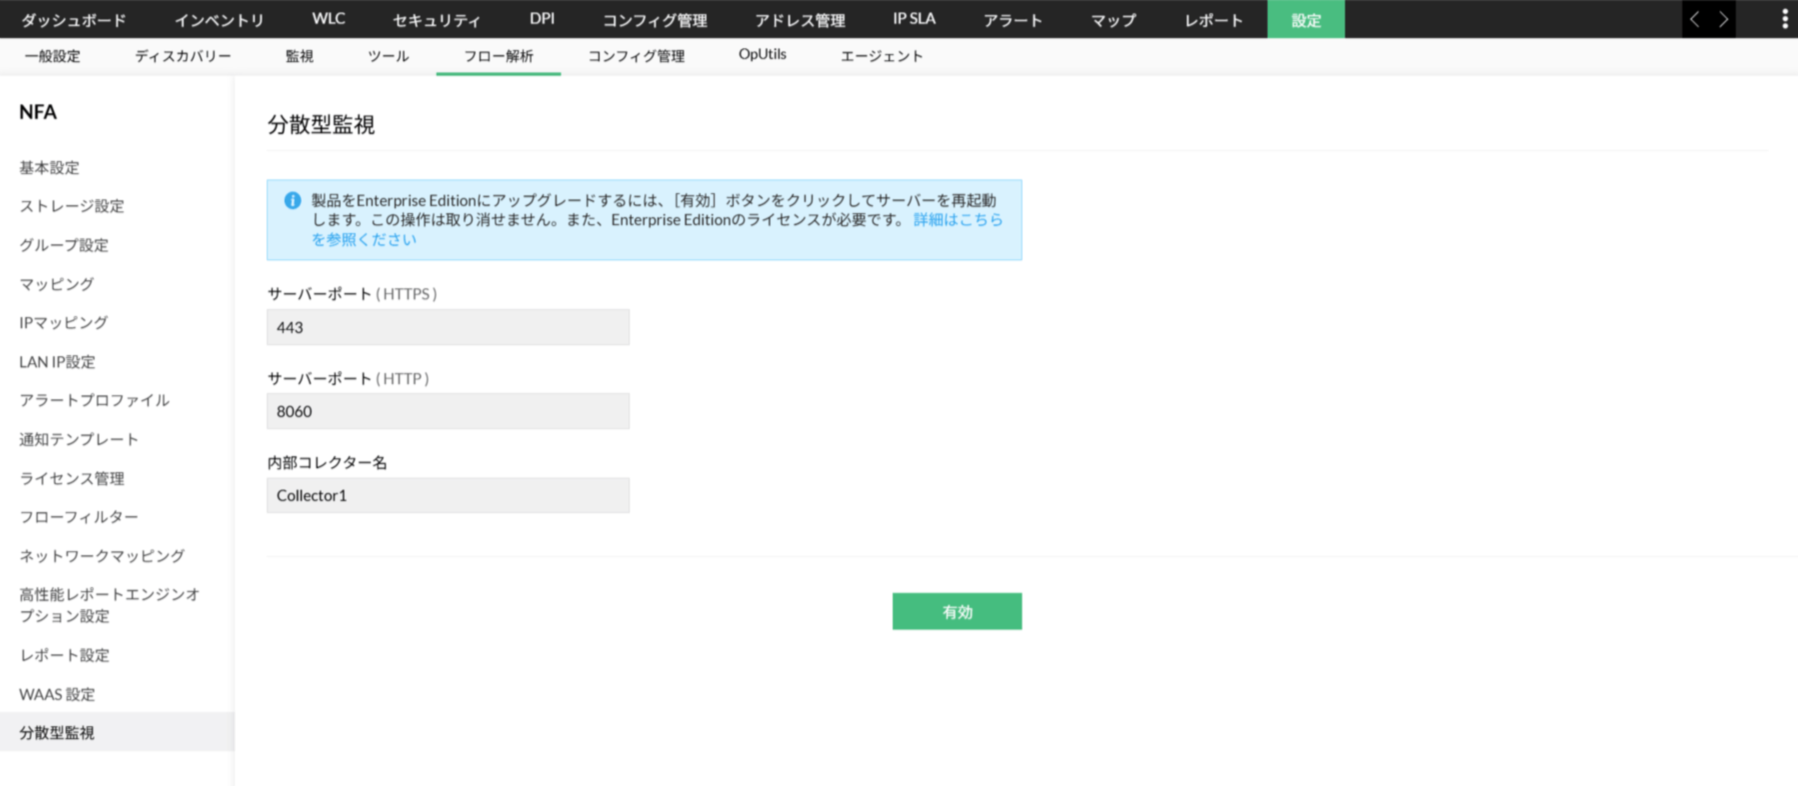Click the HTTP server port field
The image size is (1798, 786).
click(x=448, y=411)
